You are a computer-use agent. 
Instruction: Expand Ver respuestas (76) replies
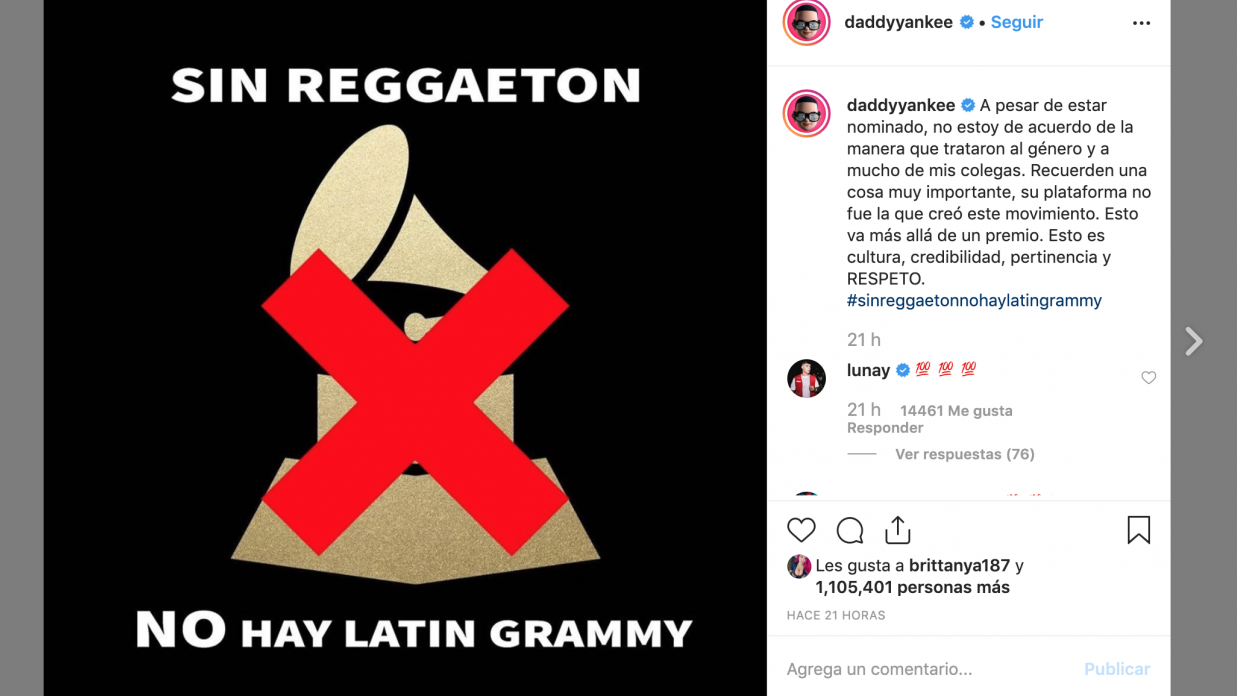(x=965, y=454)
